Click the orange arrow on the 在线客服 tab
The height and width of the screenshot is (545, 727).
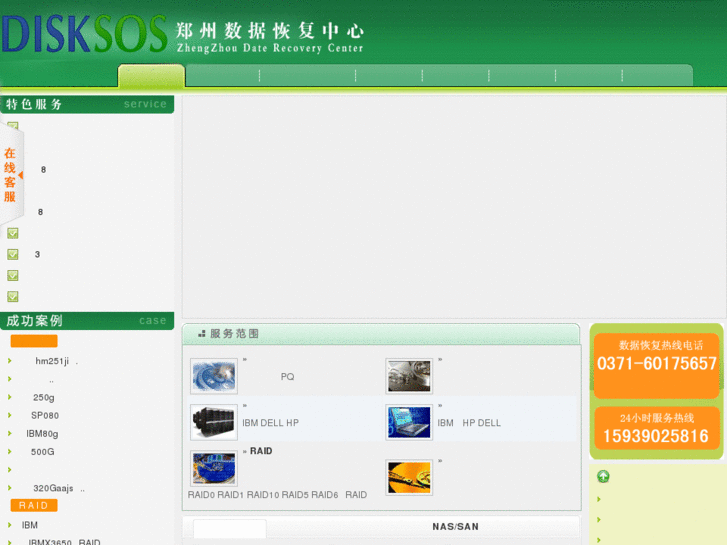(x=20, y=175)
